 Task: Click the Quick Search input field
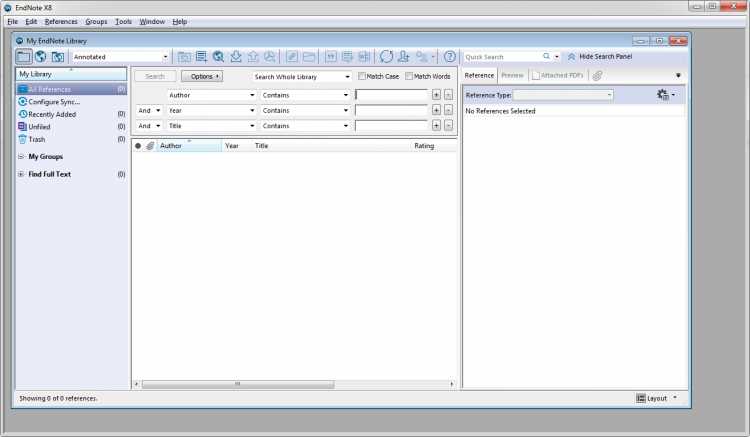(x=503, y=56)
